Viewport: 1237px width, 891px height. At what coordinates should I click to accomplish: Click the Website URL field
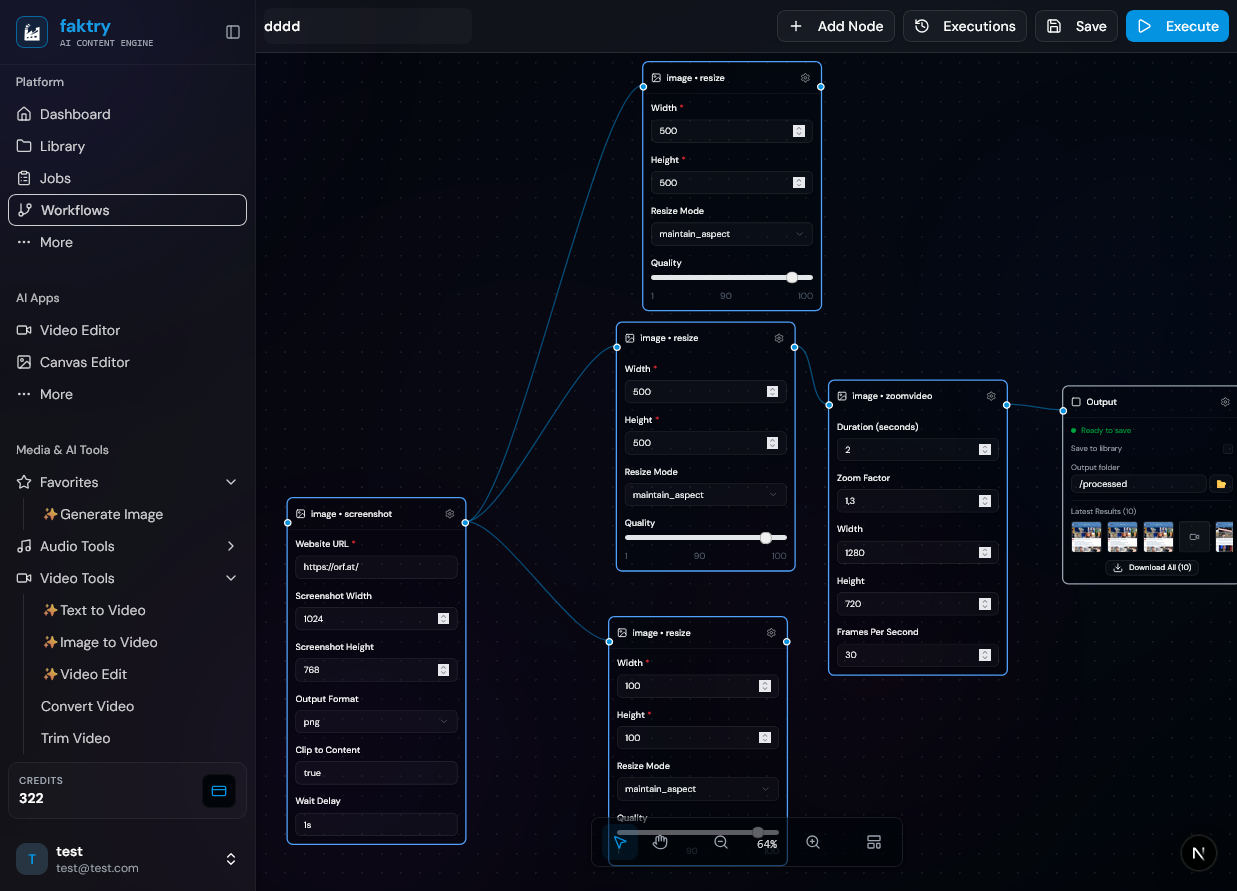pos(376,567)
